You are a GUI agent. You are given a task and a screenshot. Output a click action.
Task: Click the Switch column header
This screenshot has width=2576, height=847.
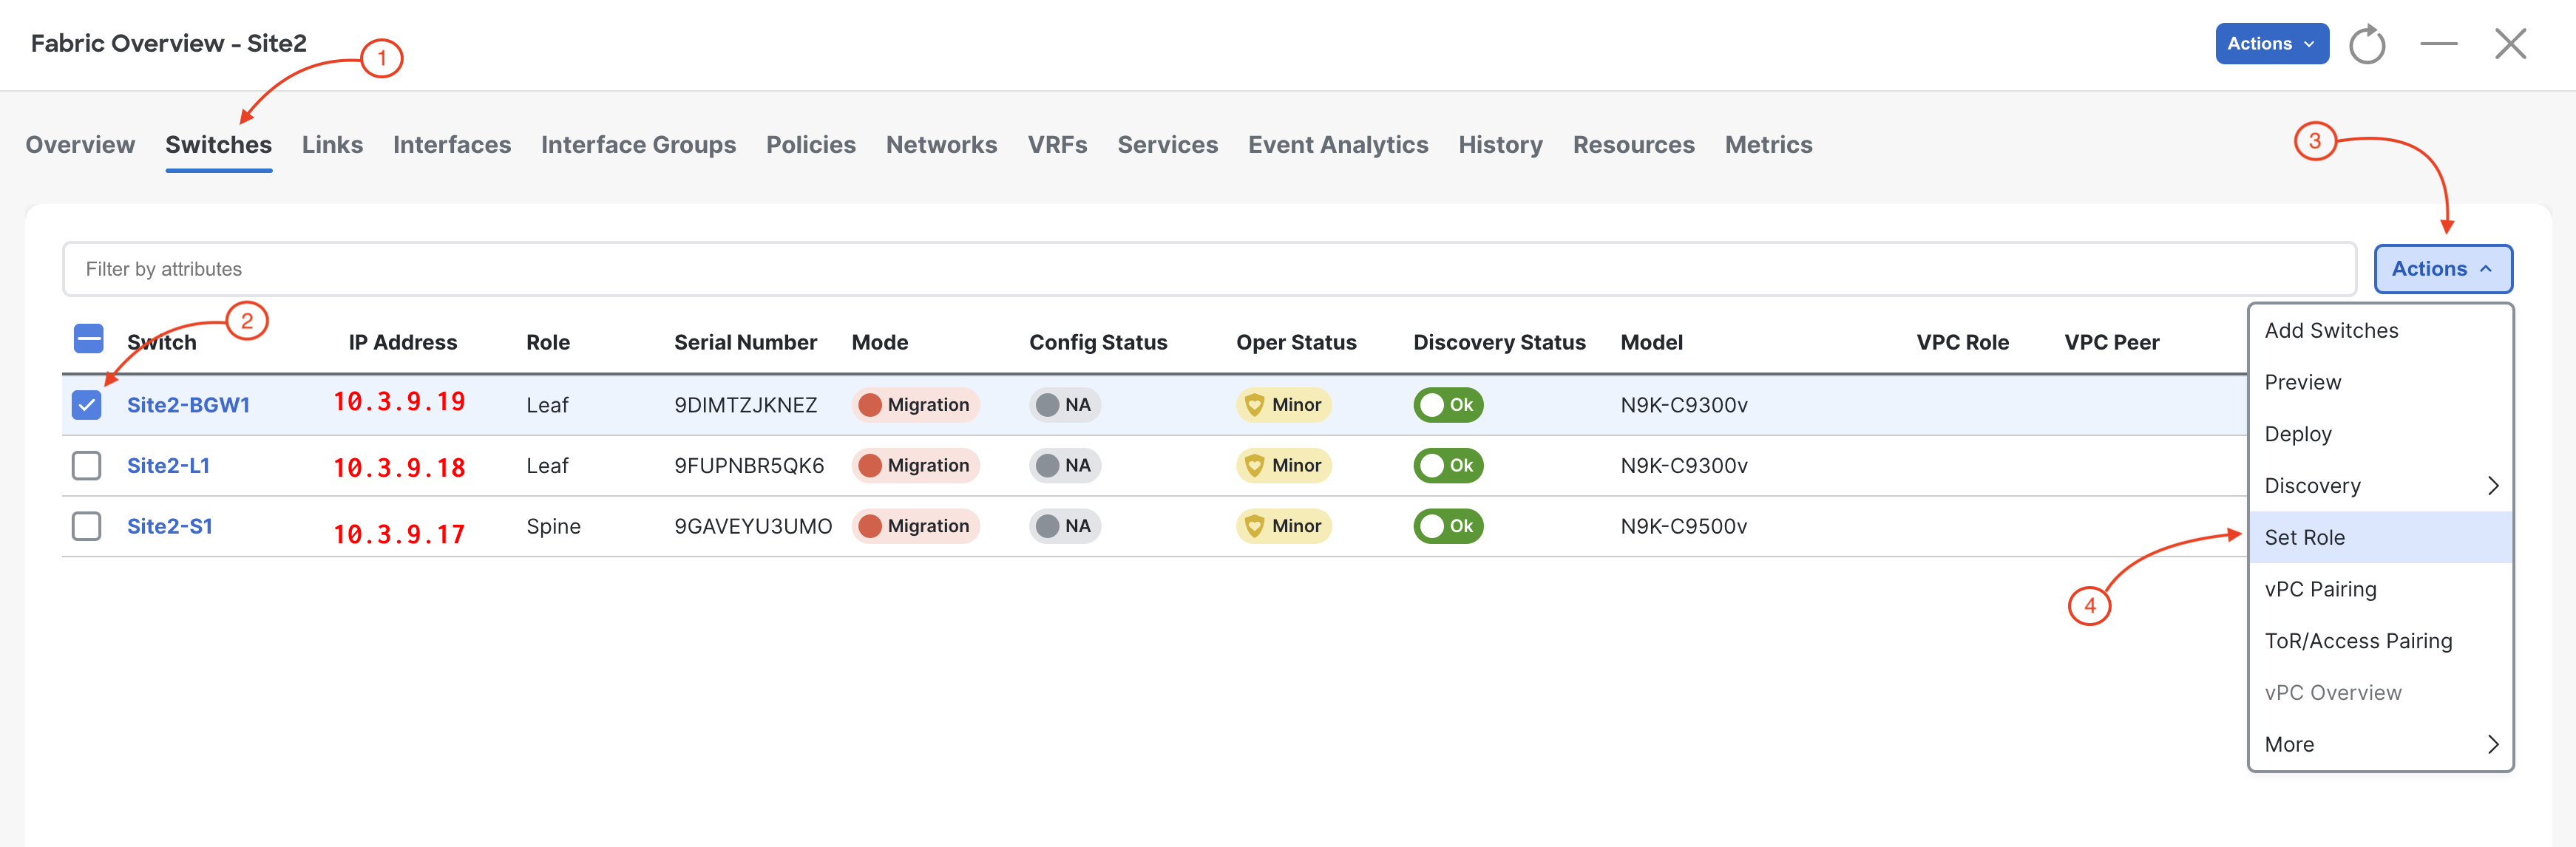click(x=161, y=343)
